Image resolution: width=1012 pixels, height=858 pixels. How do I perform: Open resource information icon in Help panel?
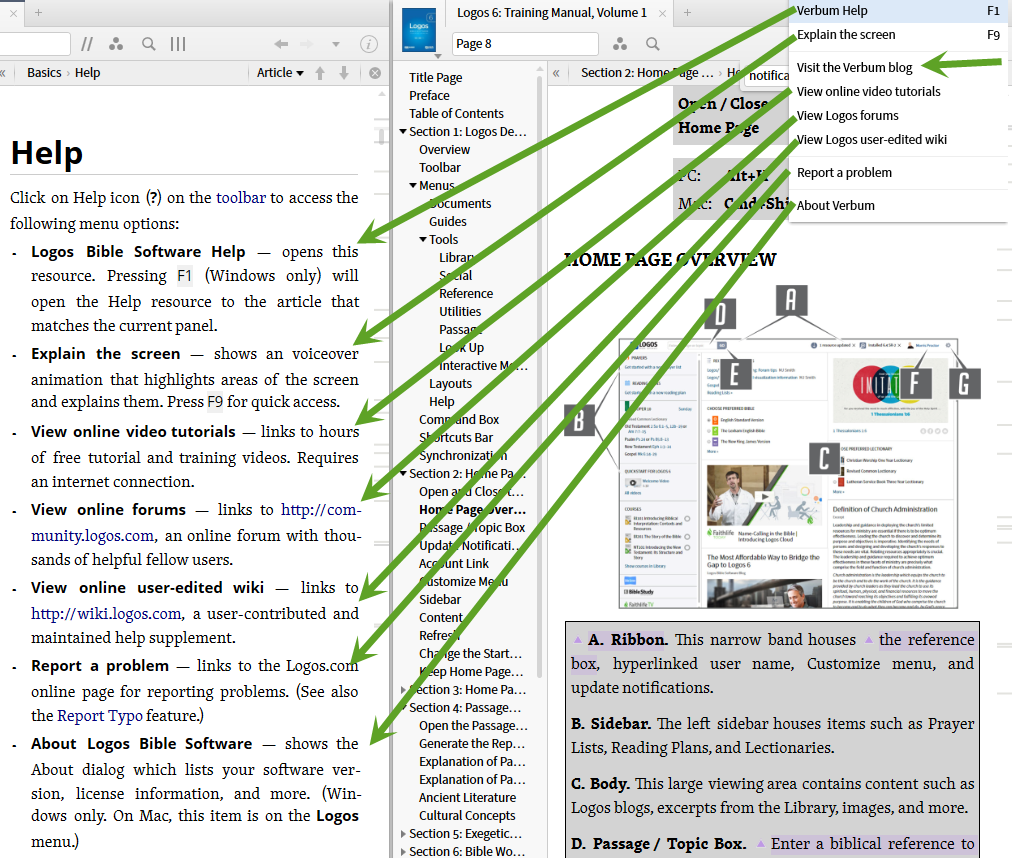tap(369, 44)
